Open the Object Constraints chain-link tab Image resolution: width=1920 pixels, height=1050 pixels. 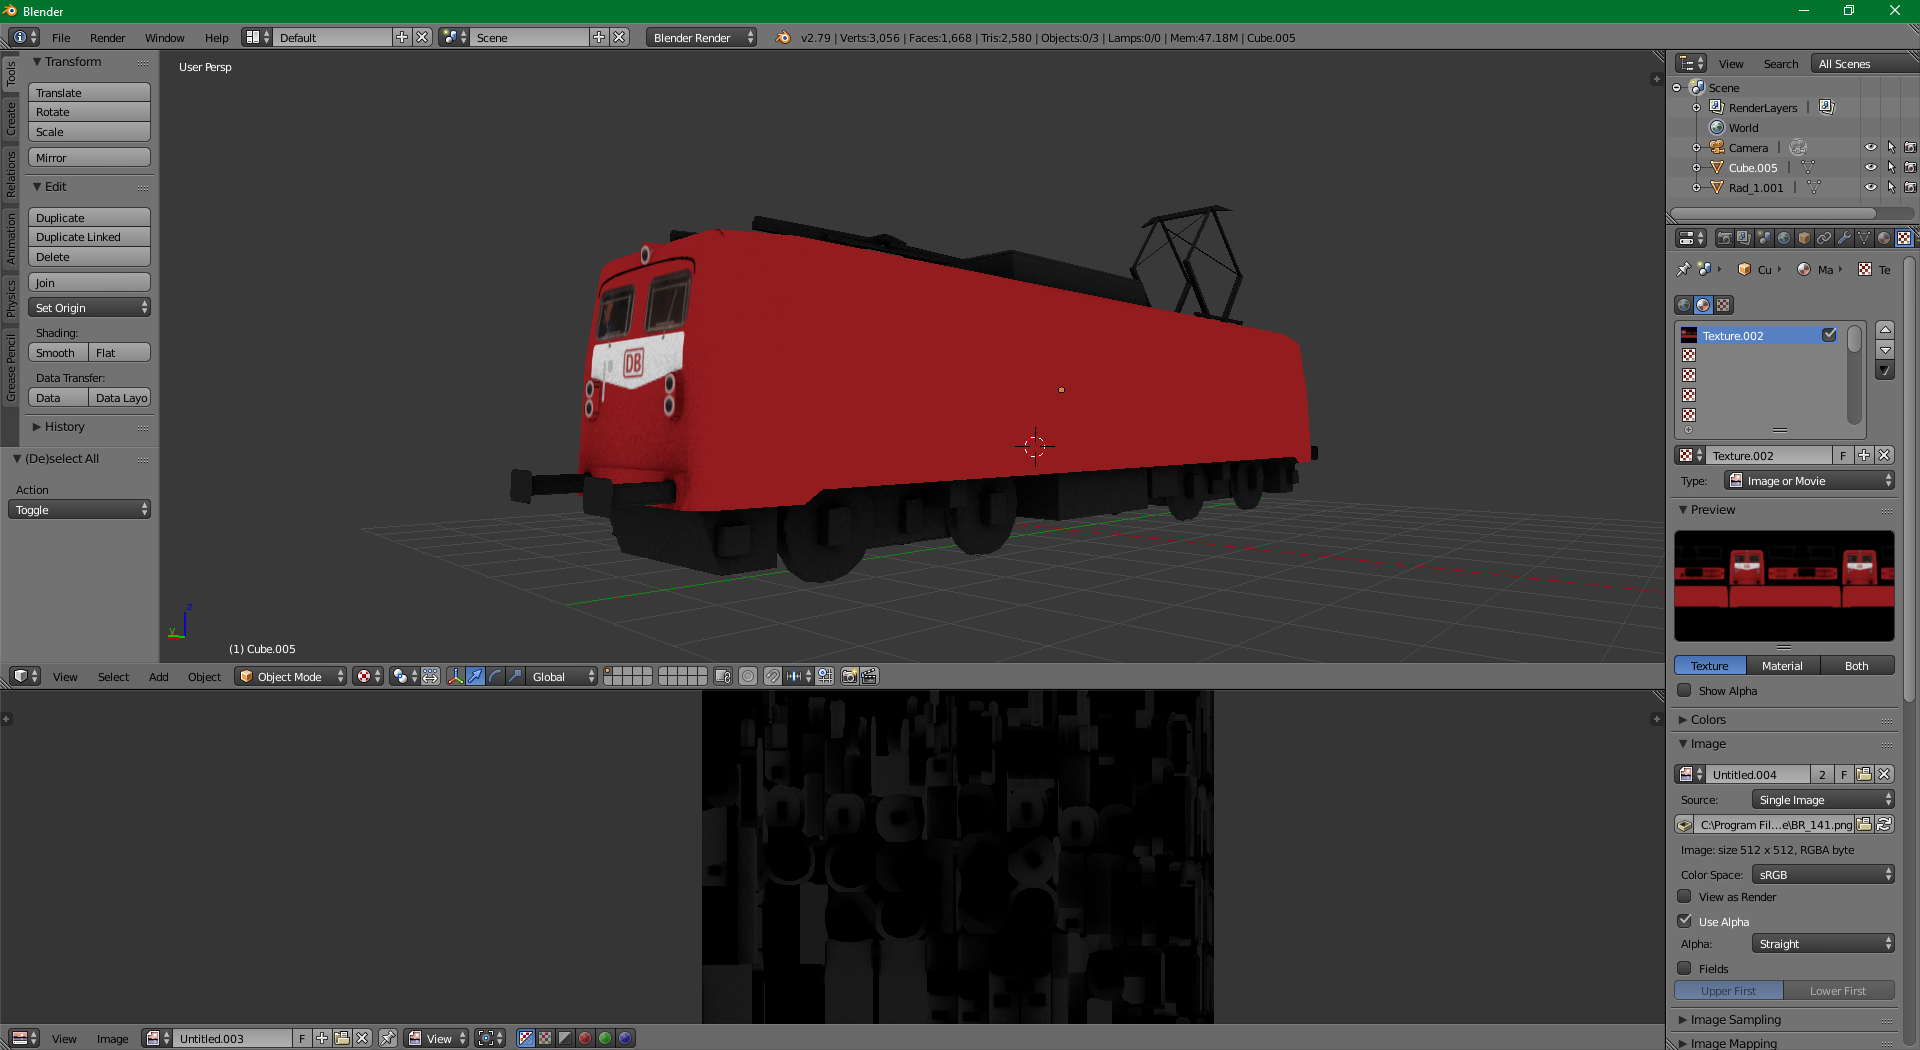point(1824,238)
